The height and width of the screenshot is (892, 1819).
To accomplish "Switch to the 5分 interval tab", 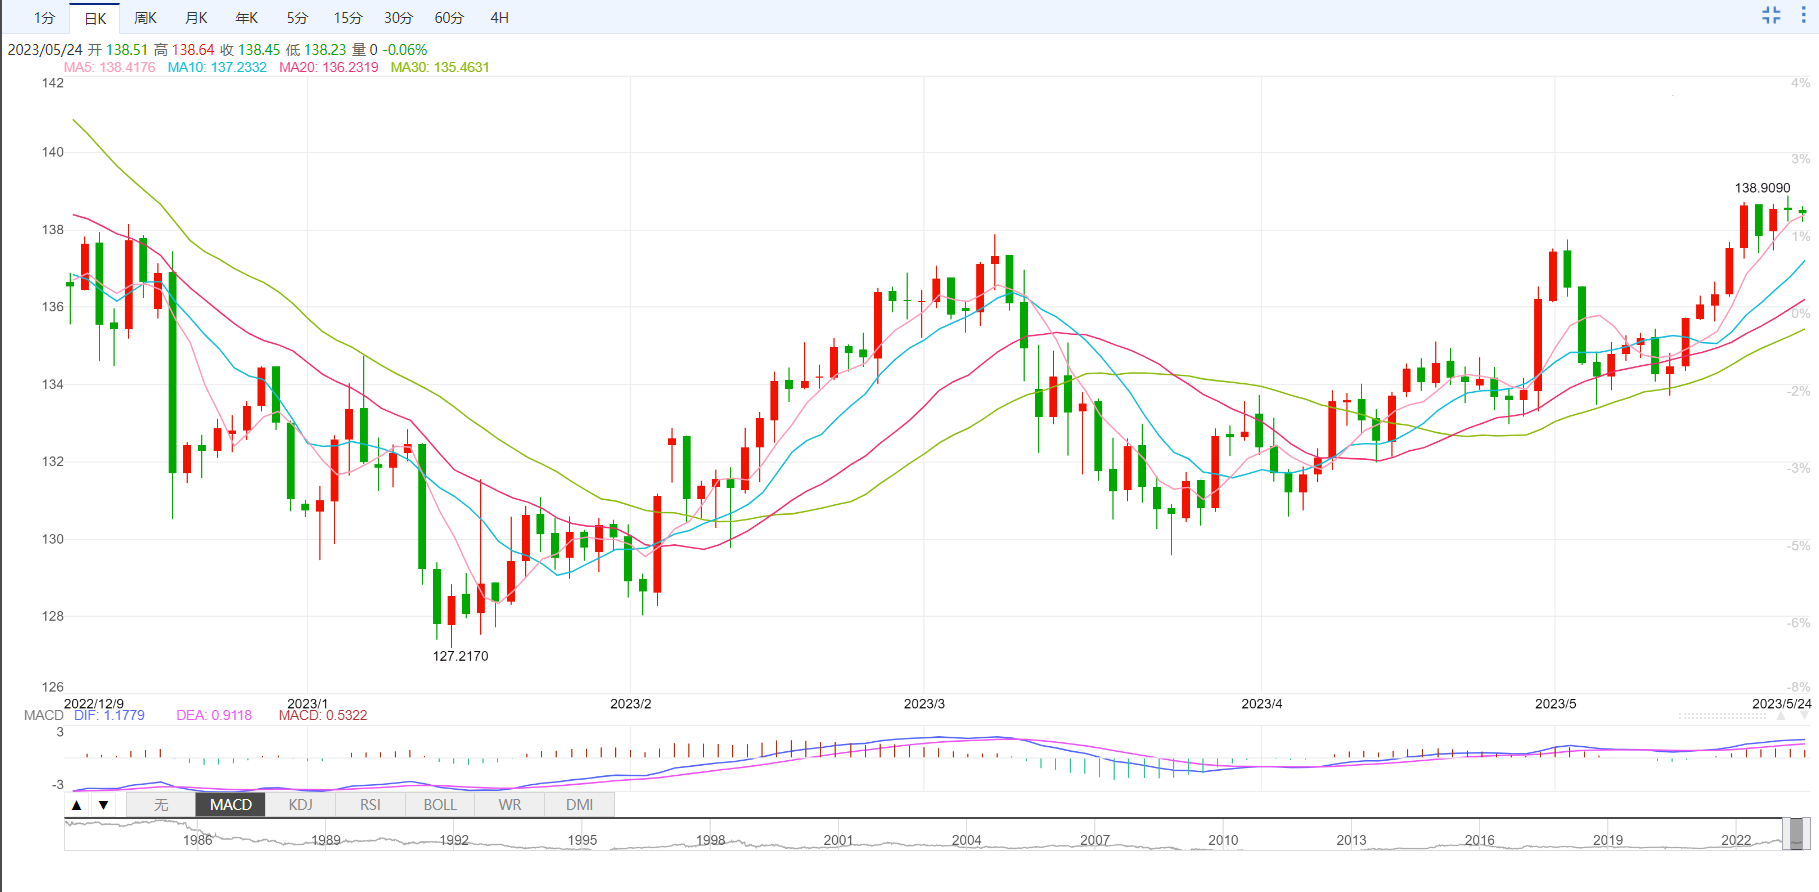I will [x=297, y=18].
